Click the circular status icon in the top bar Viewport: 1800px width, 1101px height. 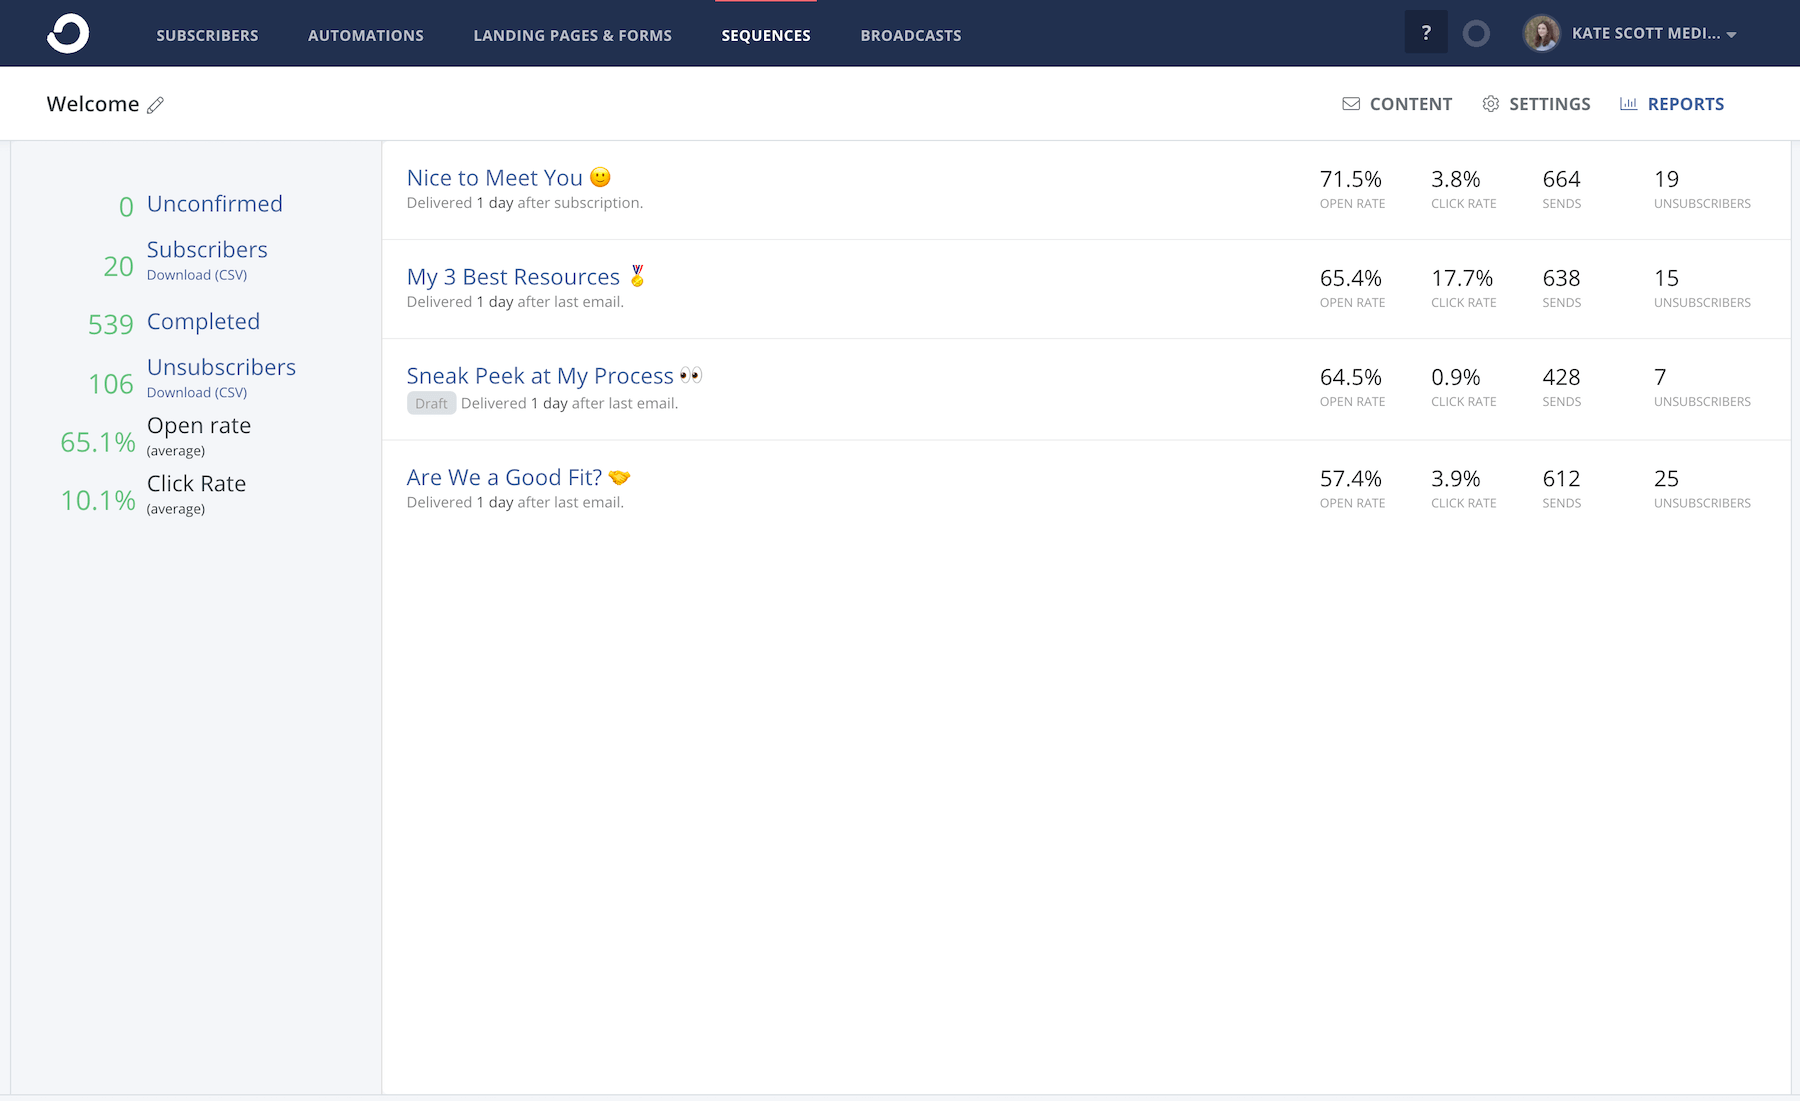pos(1476,32)
